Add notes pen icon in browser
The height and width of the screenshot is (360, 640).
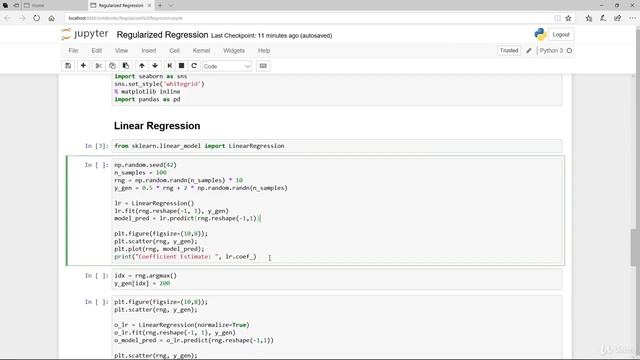click(x=603, y=18)
